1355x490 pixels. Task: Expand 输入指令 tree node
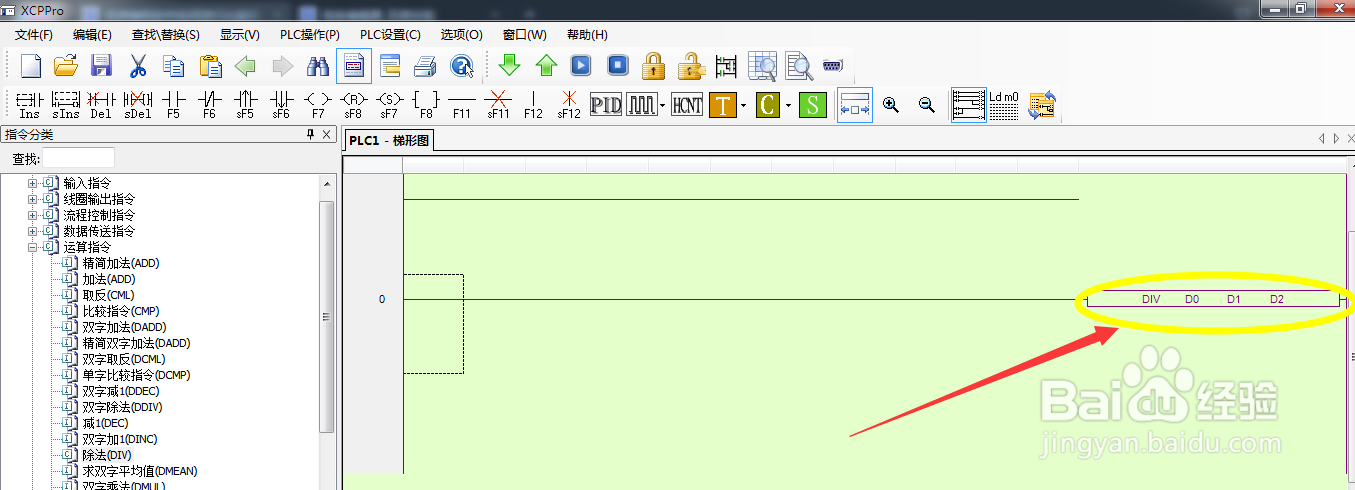[x=32, y=183]
